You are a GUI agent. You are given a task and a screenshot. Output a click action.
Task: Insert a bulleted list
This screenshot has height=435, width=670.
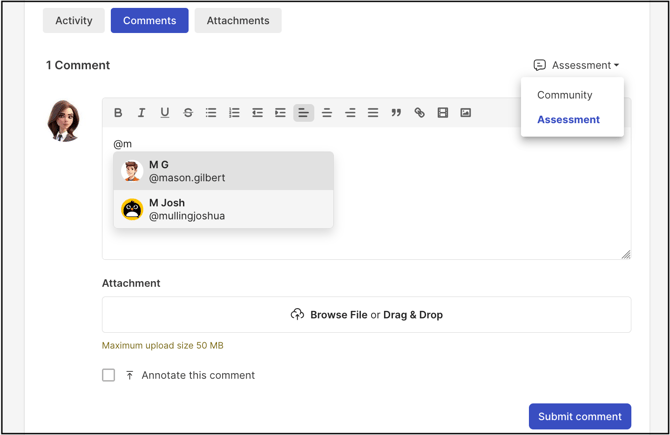click(211, 113)
